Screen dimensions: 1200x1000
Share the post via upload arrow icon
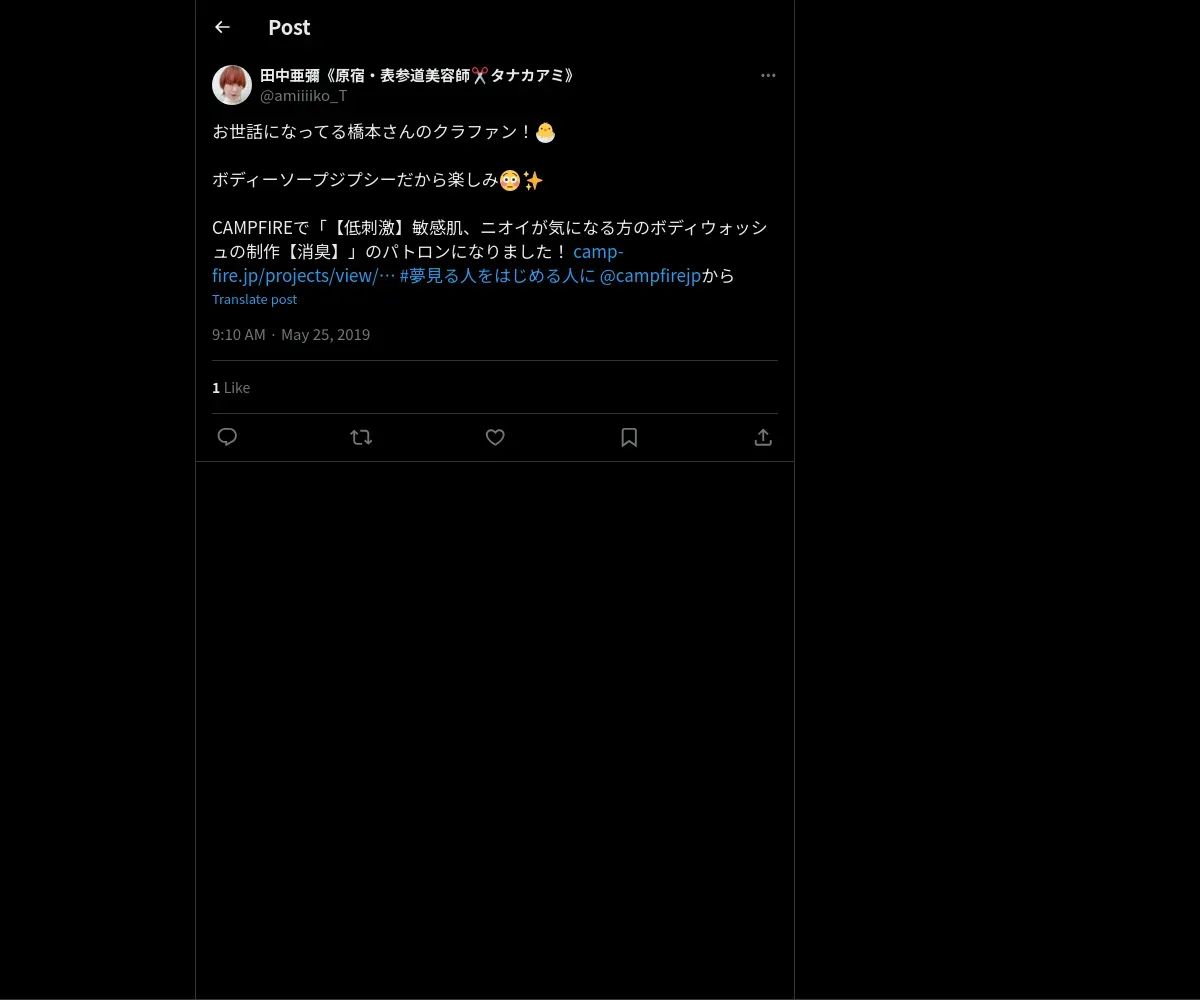[763, 437]
